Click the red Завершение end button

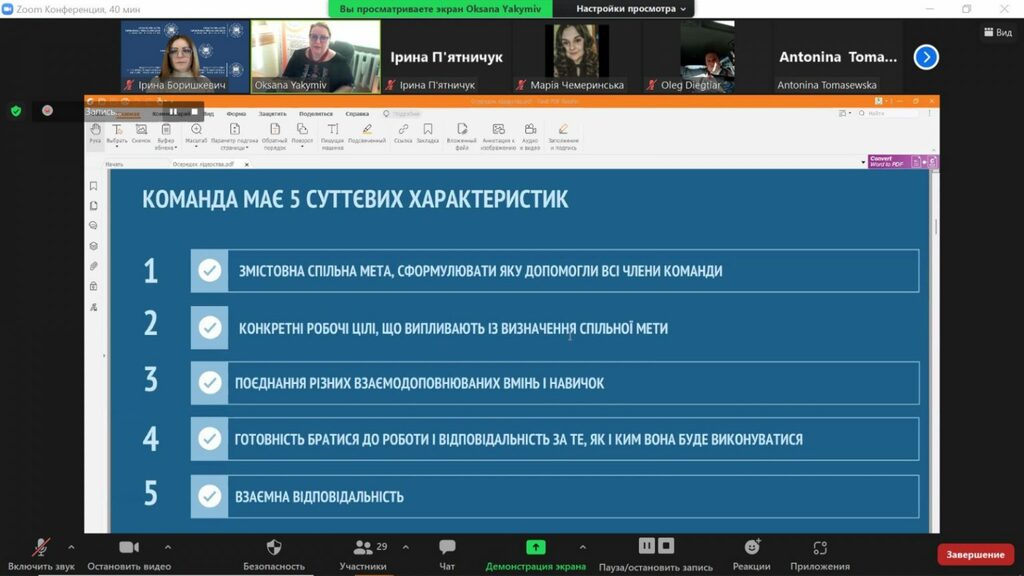[x=975, y=554]
